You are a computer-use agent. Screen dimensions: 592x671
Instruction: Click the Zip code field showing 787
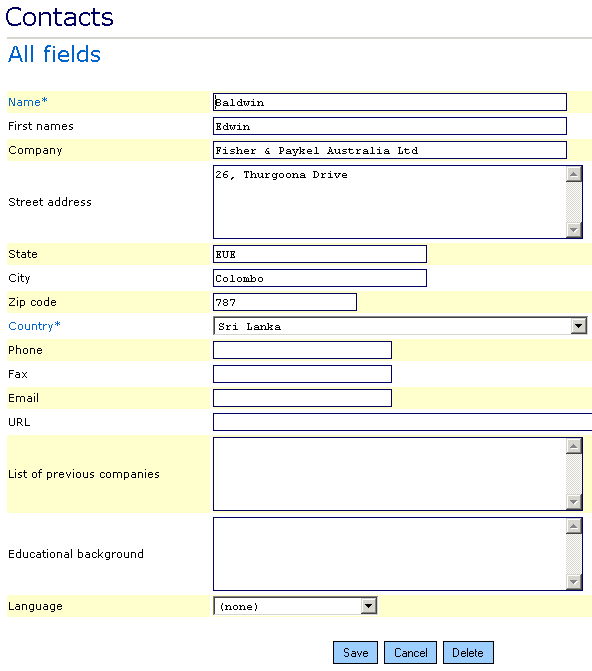coord(285,302)
